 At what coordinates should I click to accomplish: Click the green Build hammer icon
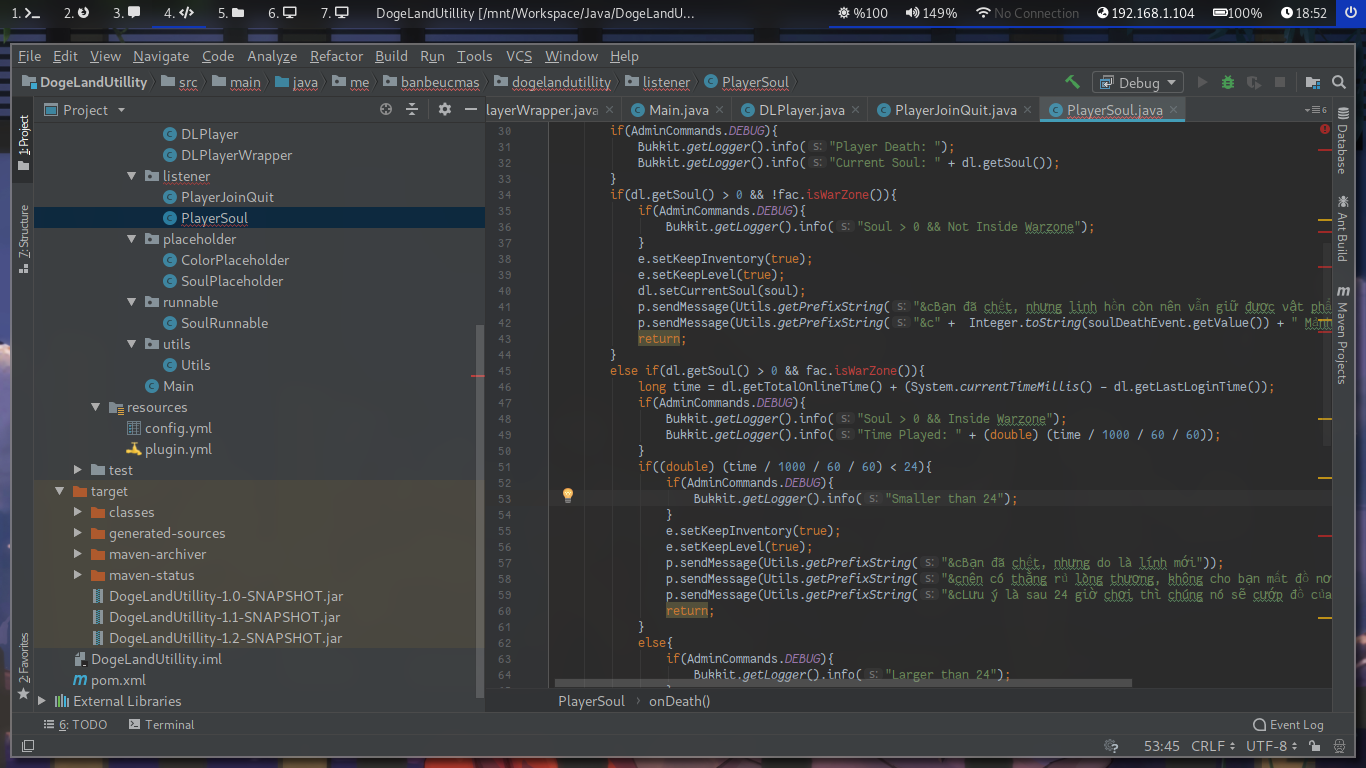[x=1072, y=82]
